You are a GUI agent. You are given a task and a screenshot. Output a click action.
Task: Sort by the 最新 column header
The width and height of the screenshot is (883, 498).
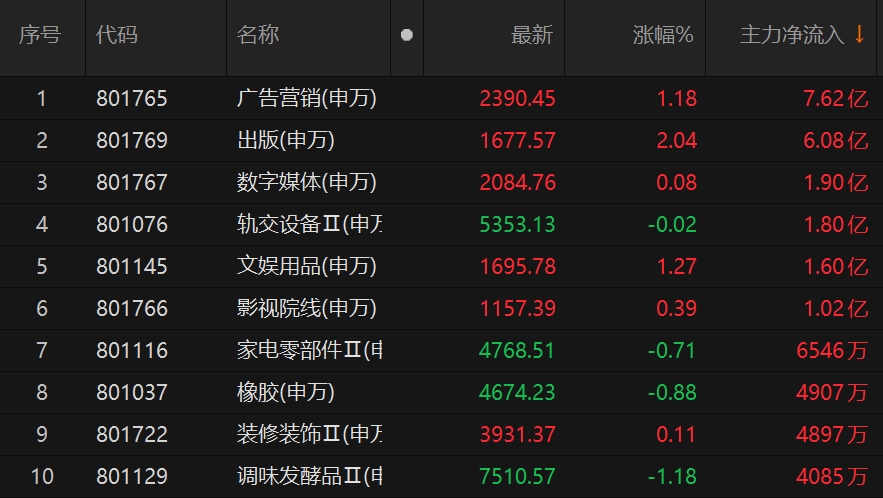[532, 35]
